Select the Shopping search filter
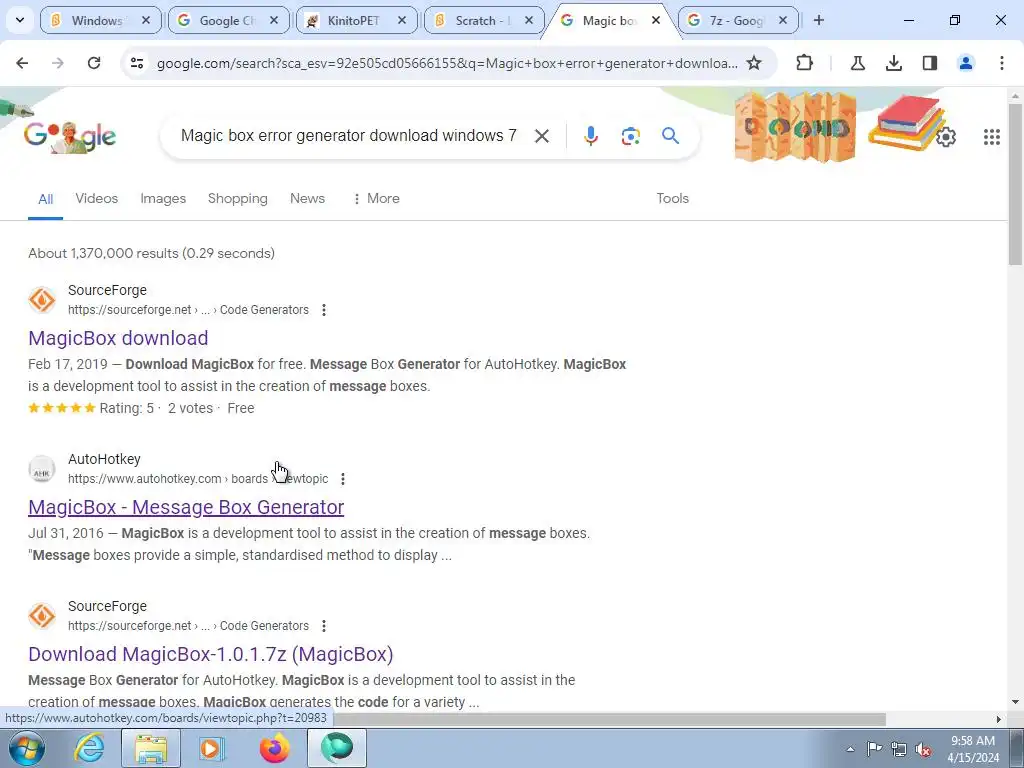The height and width of the screenshot is (768, 1024). point(238,199)
